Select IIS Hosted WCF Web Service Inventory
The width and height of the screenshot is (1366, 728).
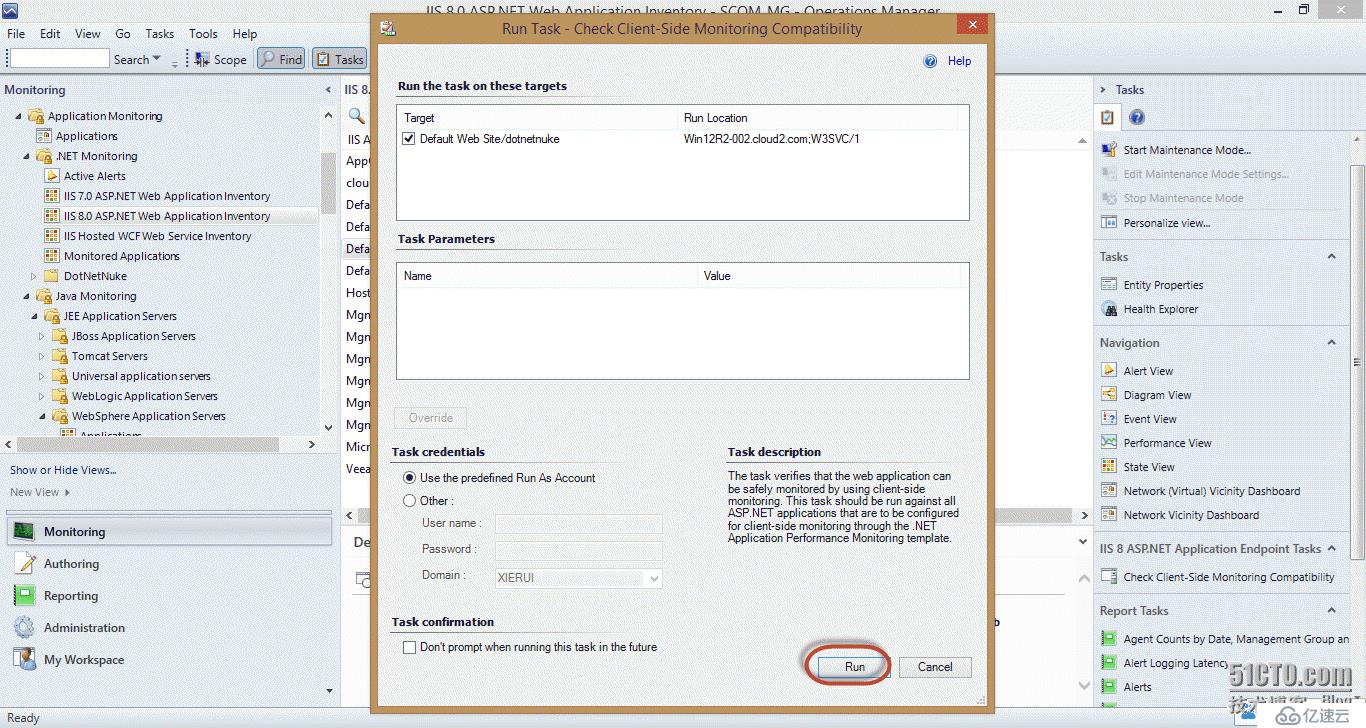point(157,236)
